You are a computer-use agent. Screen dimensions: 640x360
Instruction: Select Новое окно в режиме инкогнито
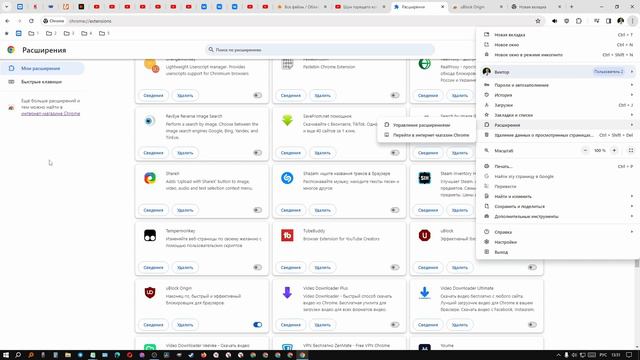tap(558, 55)
